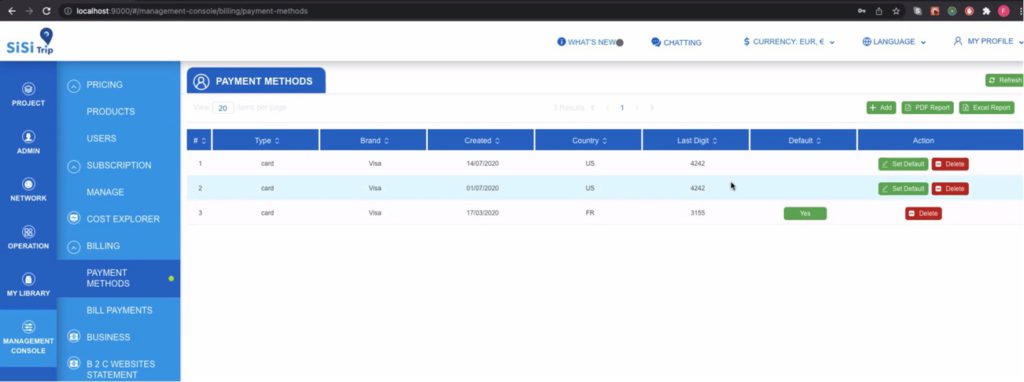Open the browser extensions puzzle icon
1024x382 pixels.
[986, 11]
